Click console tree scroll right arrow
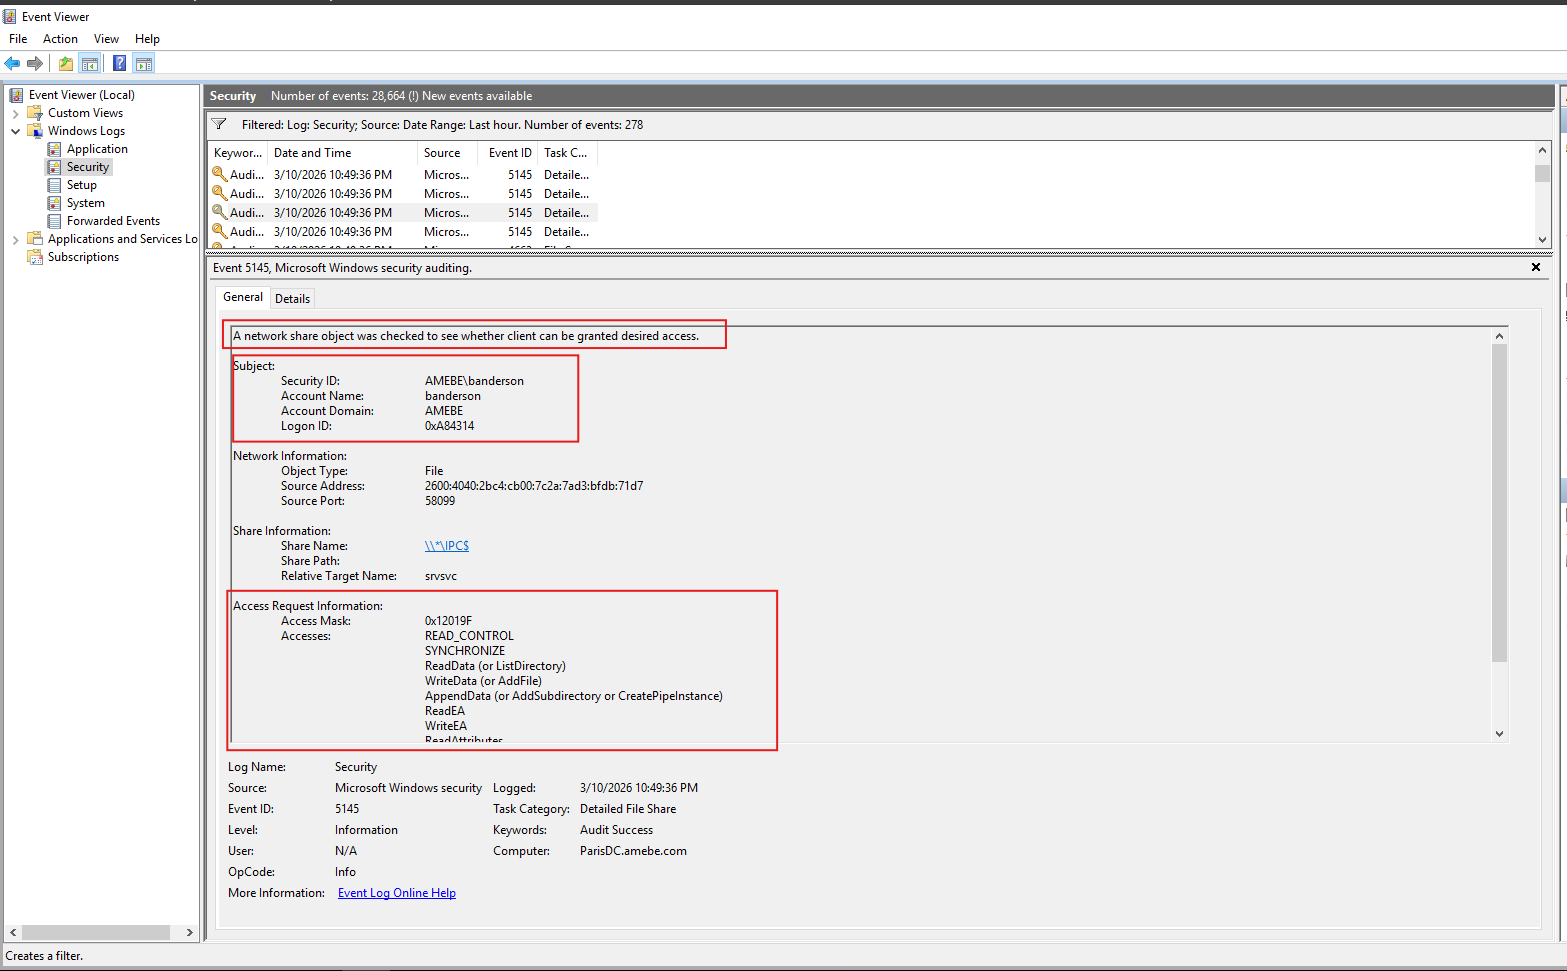 [189, 932]
